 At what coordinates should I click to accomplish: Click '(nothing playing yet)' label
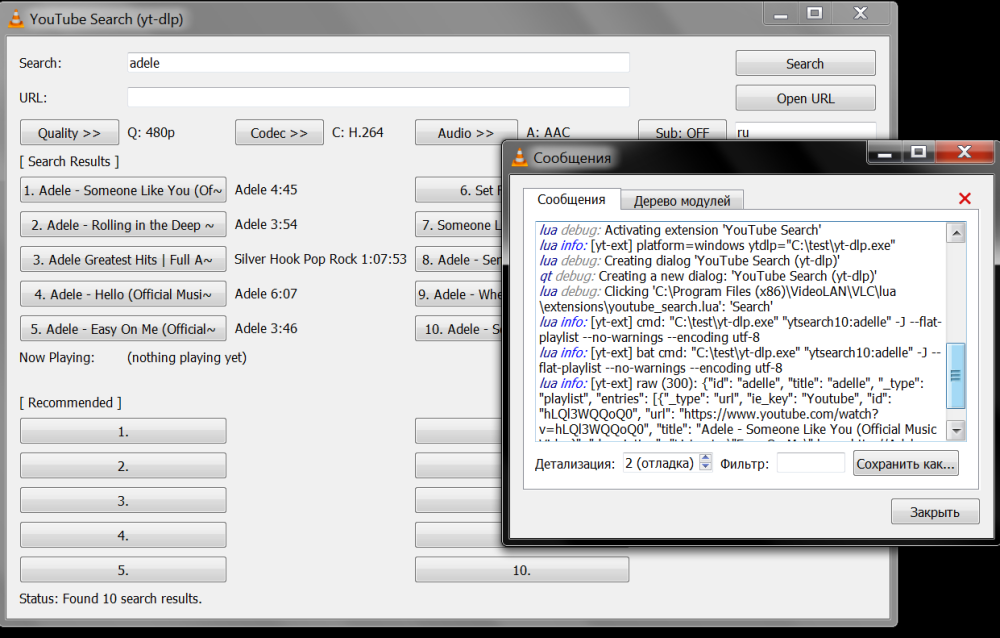click(187, 357)
